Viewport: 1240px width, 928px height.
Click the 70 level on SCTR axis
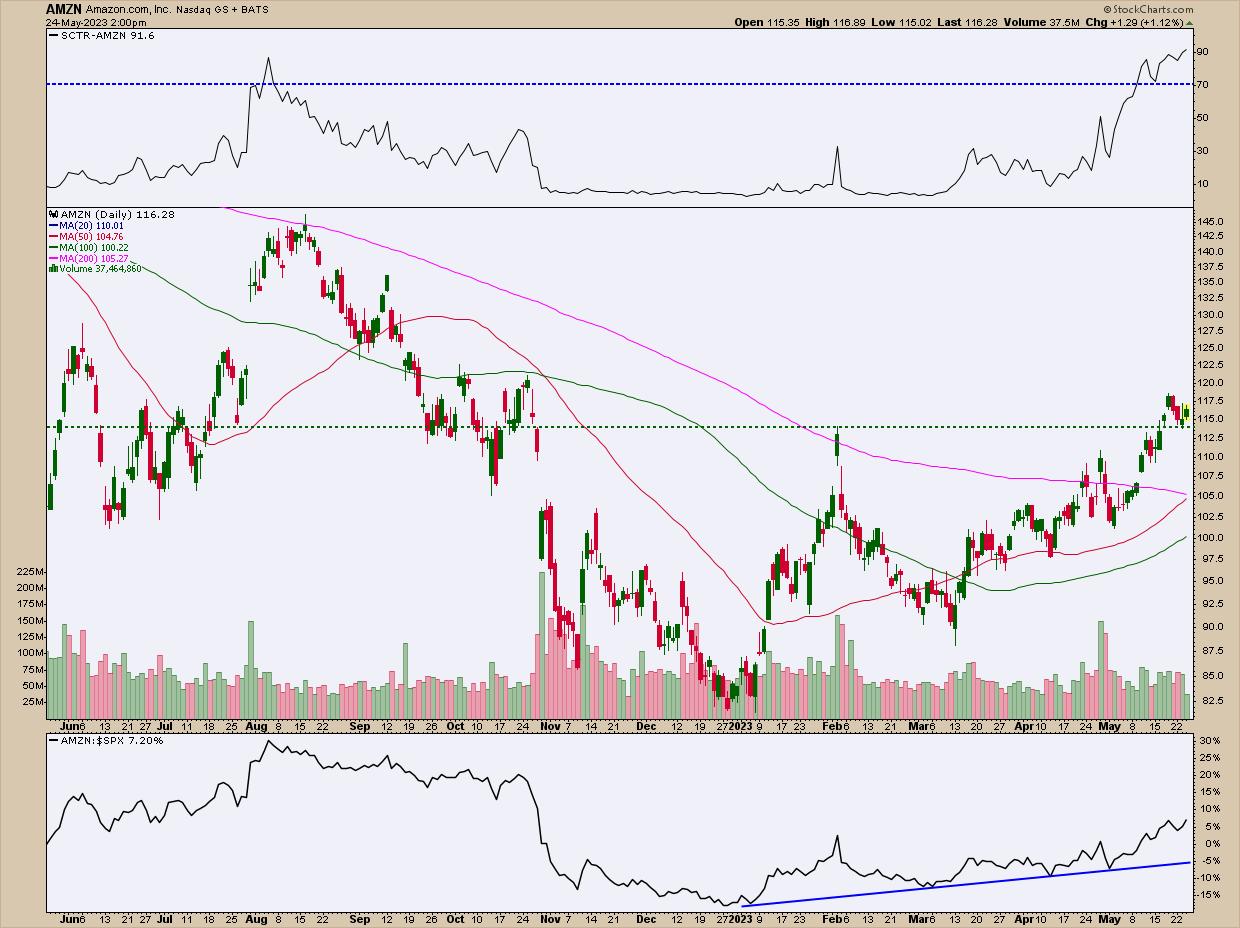click(1204, 84)
